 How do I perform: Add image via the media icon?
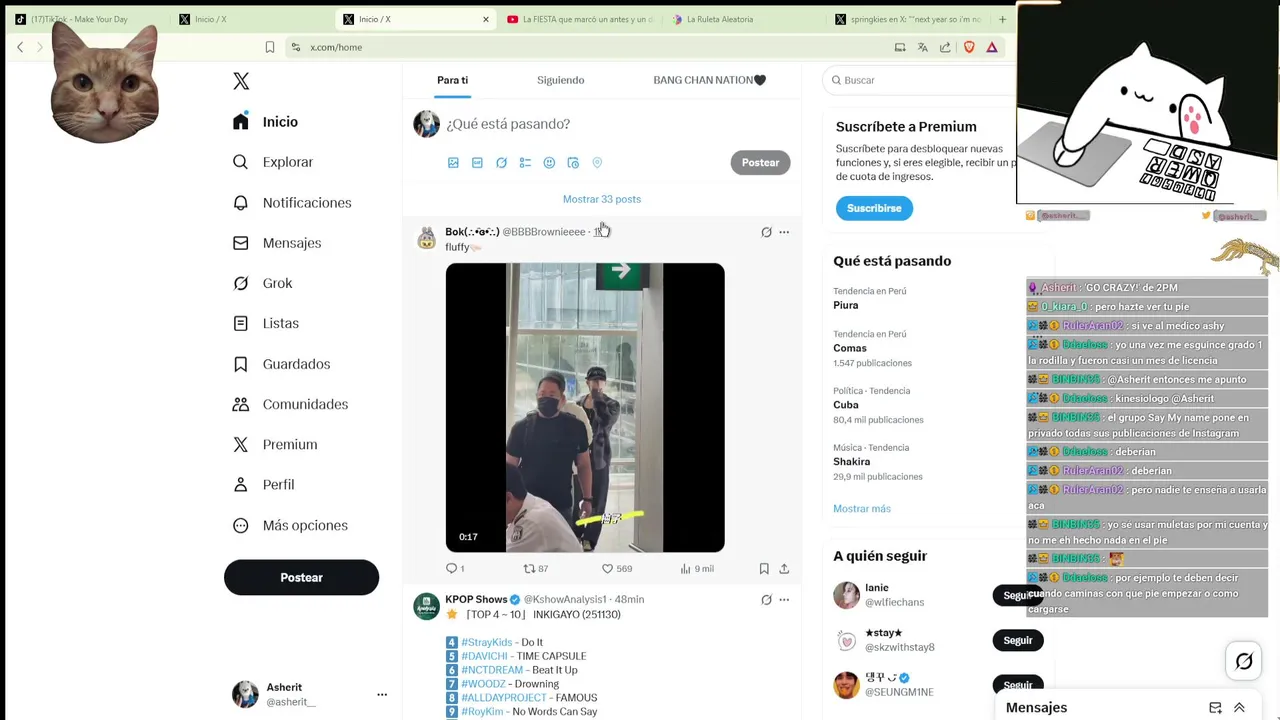(453, 163)
